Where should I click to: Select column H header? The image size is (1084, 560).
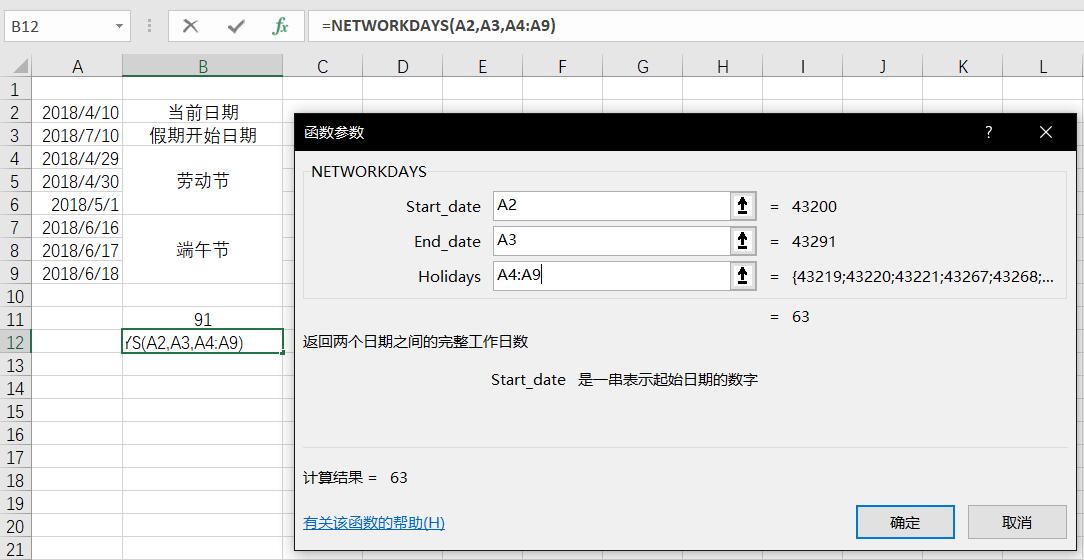tap(722, 66)
